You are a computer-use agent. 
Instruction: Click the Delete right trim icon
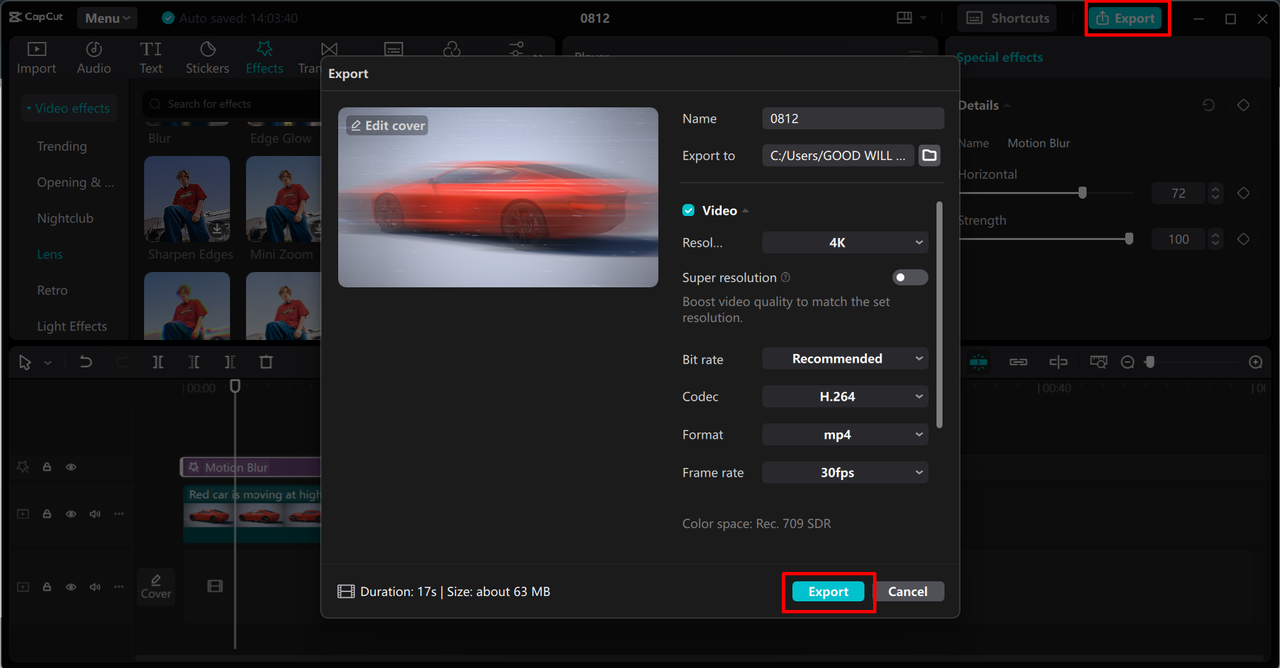coord(230,362)
